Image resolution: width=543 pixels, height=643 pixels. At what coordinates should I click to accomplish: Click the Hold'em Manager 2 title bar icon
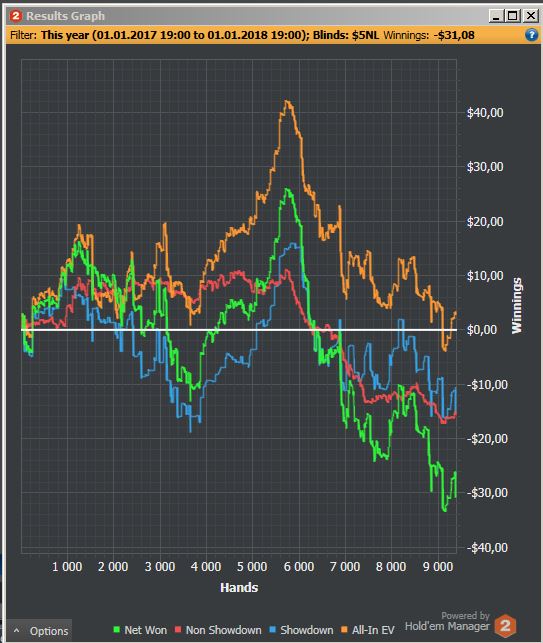pyautogui.click(x=16, y=16)
